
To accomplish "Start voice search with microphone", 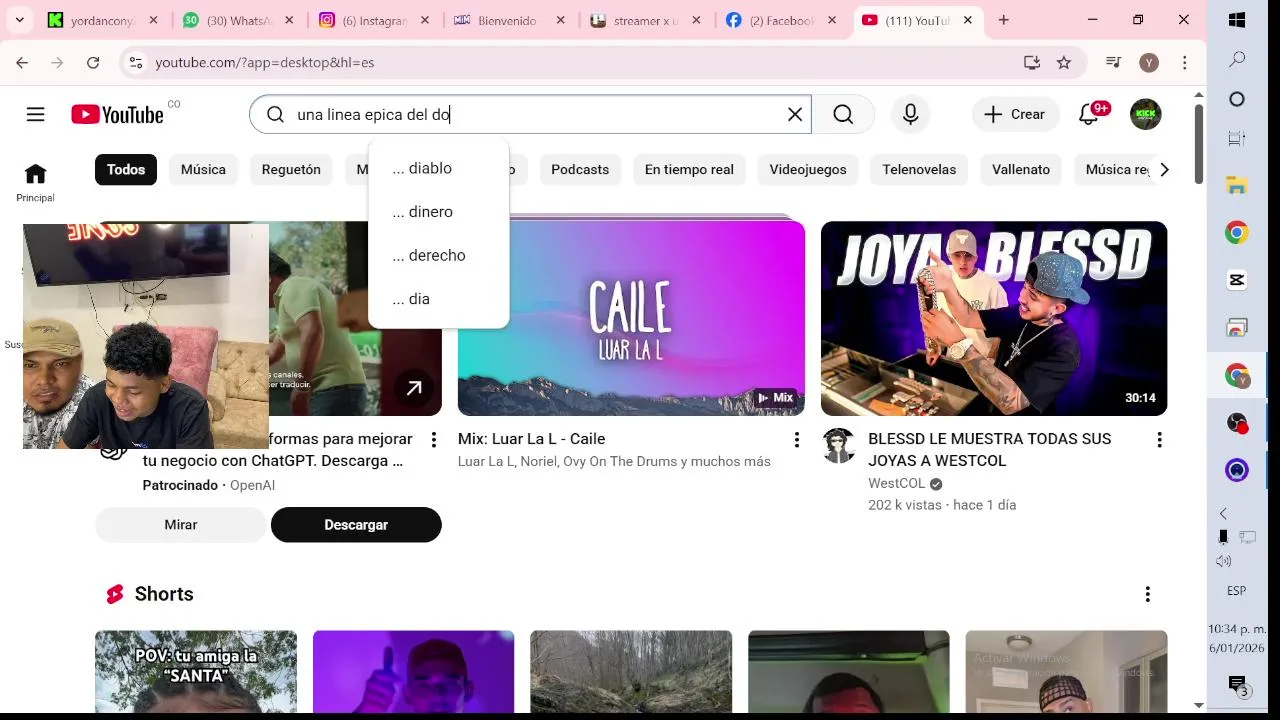I will point(910,114).
